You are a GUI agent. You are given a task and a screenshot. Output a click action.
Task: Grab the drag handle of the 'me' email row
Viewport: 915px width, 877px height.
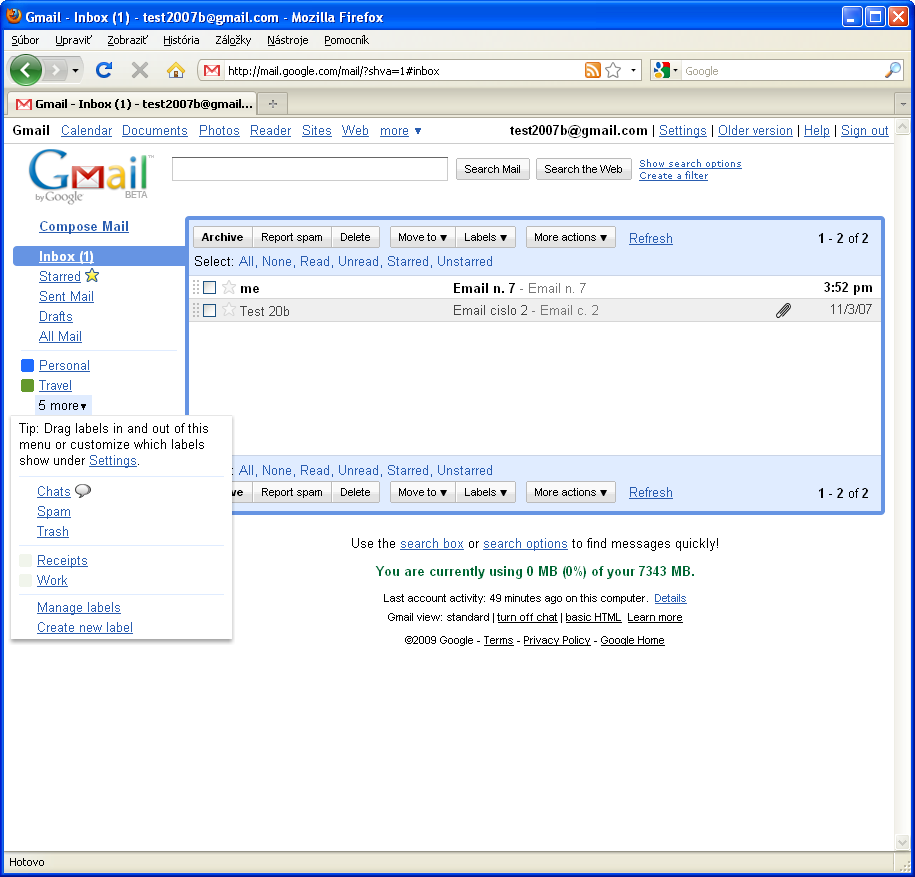tap(195, 288)
